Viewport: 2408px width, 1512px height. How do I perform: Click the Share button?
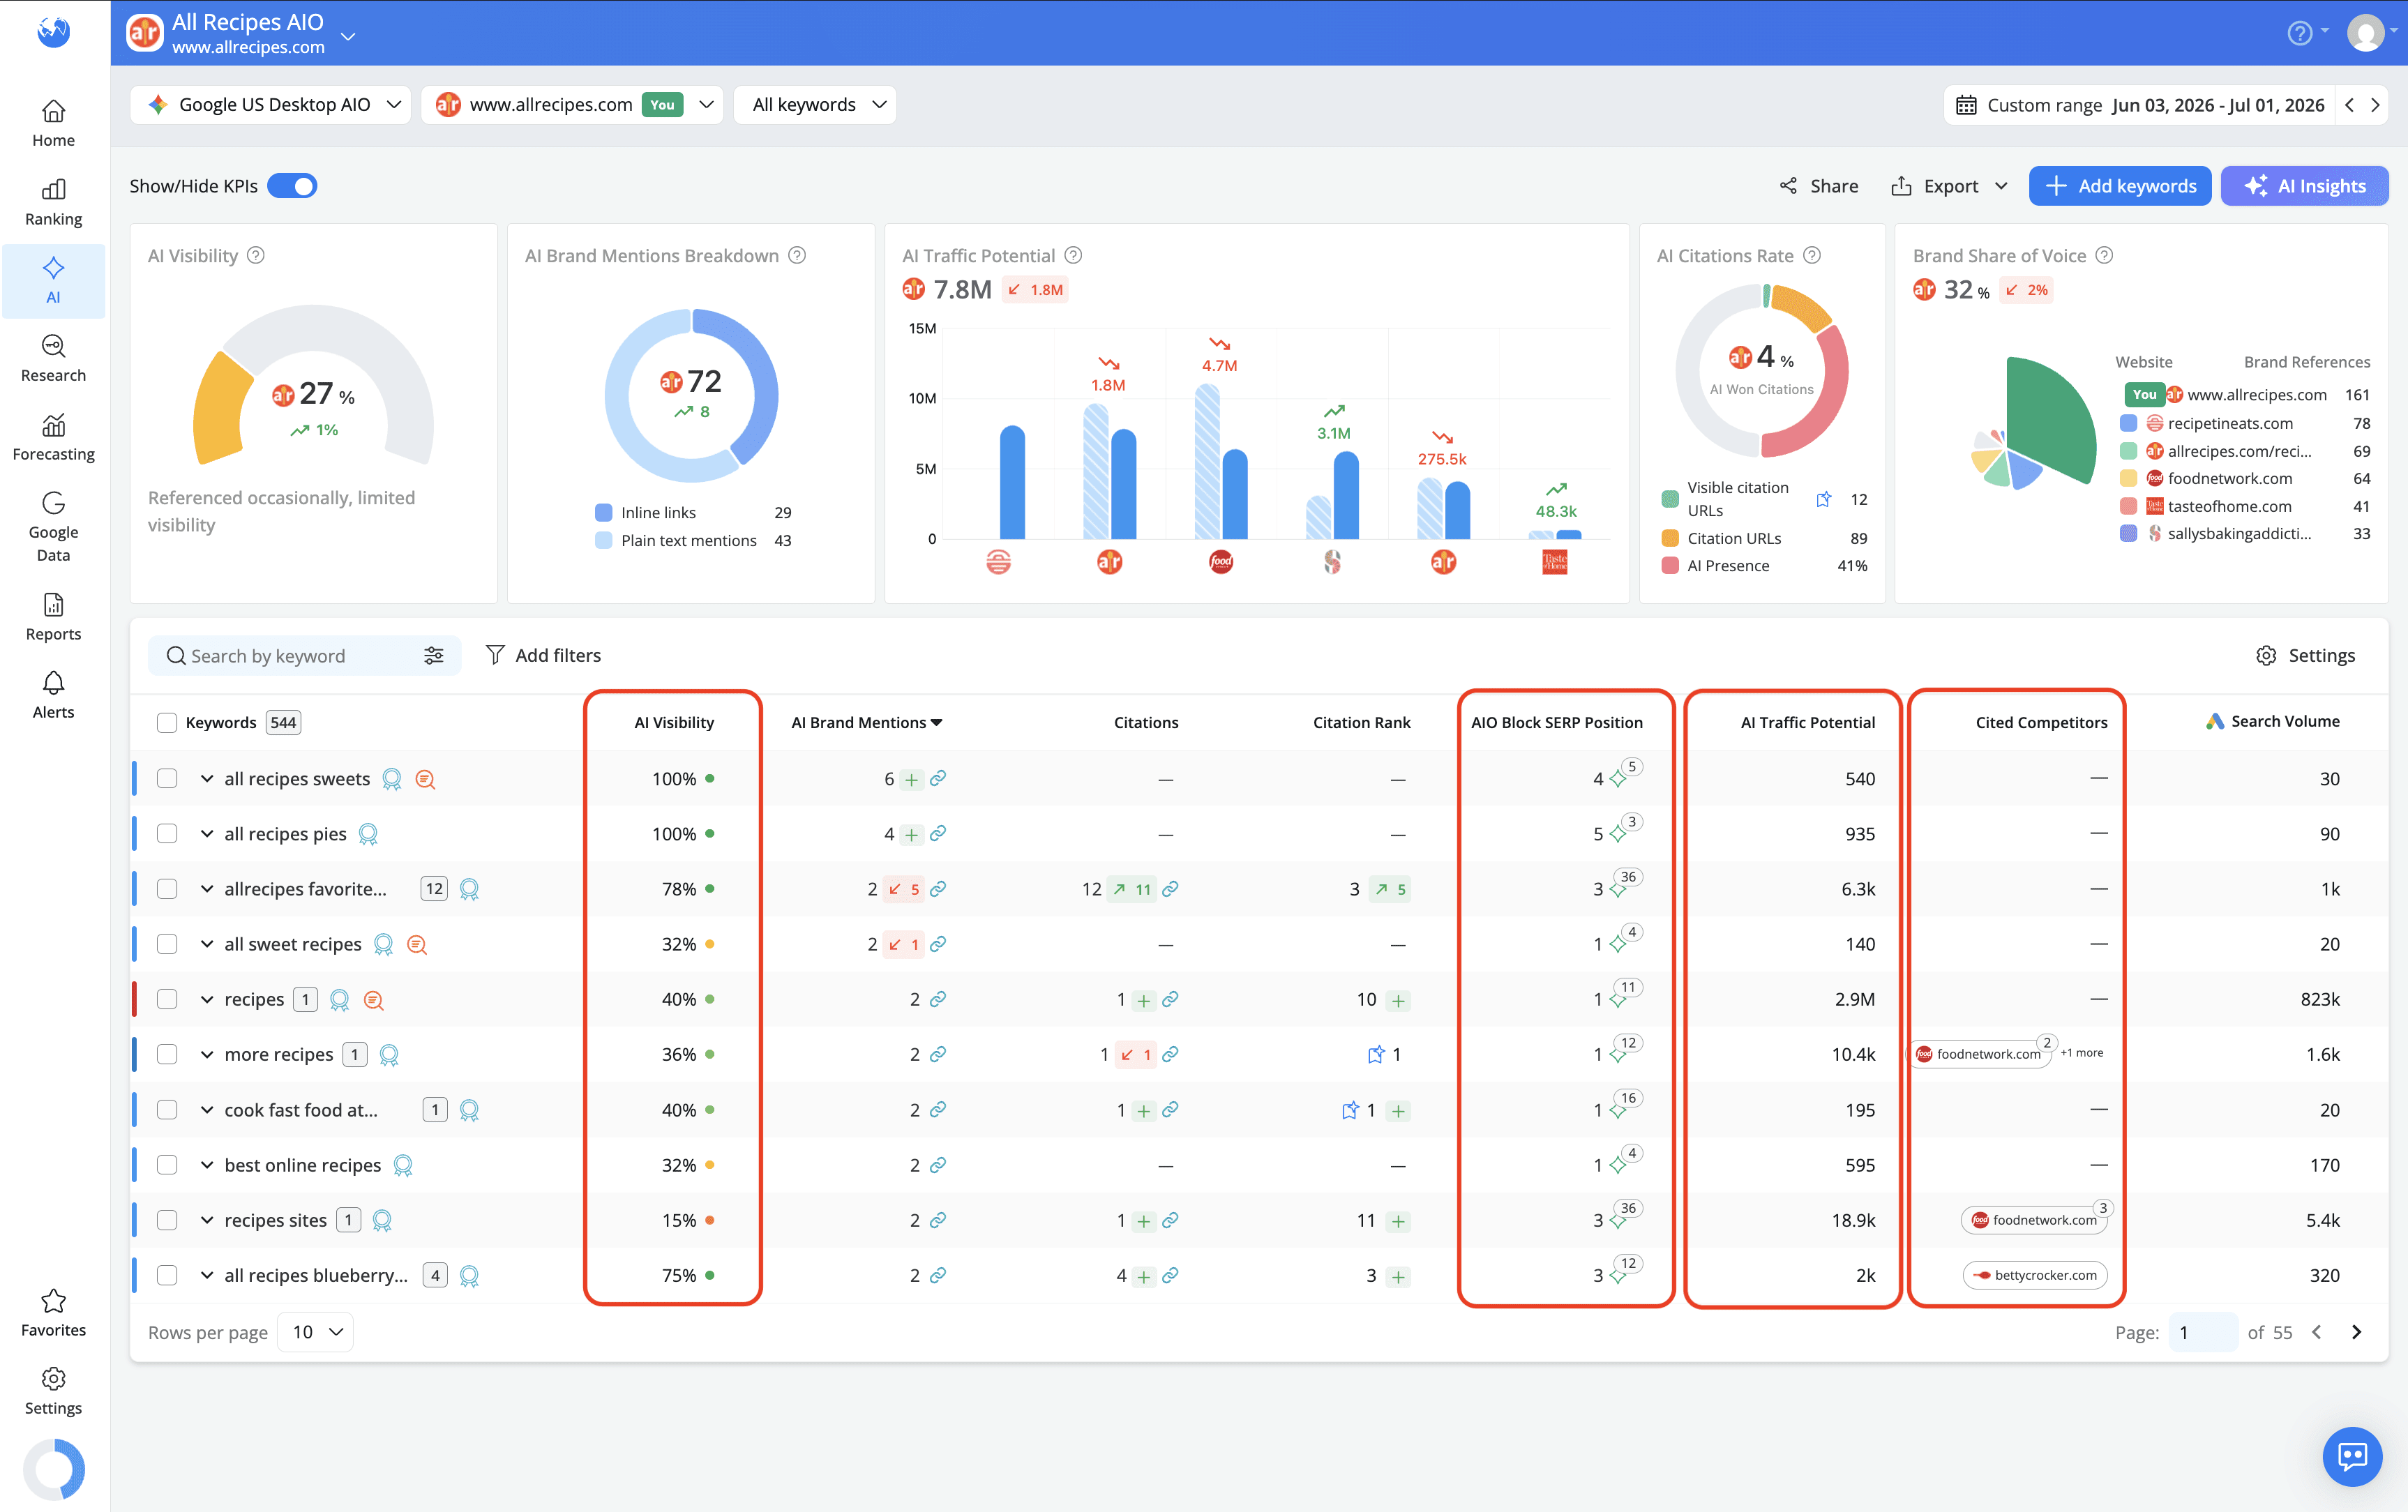1818,186
